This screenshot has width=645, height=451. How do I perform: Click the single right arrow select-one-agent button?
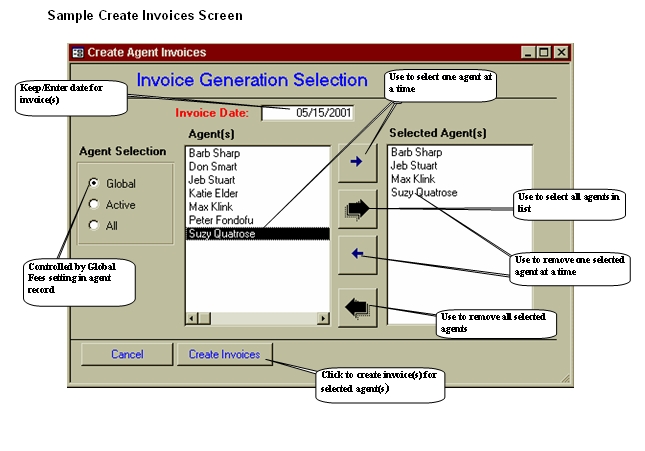coord(357,163)
